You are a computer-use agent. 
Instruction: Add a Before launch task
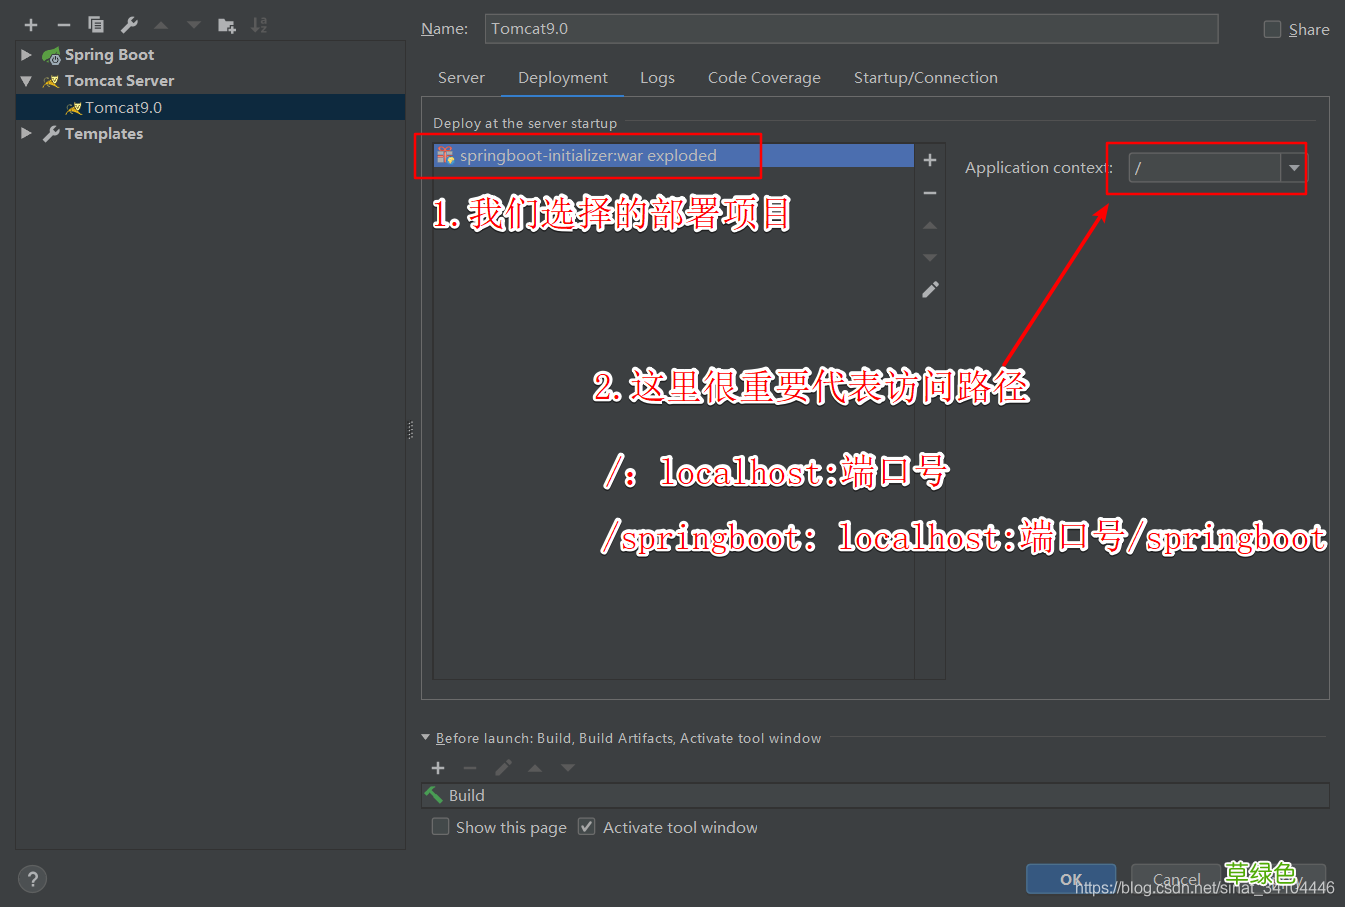438,768
